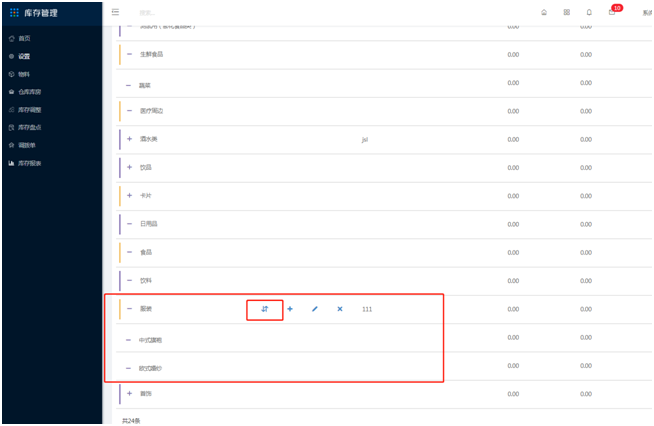The width and height of the screenshot is (654, 426).
Task: Select the 酒水类 category name
Action: click(148, 139)
